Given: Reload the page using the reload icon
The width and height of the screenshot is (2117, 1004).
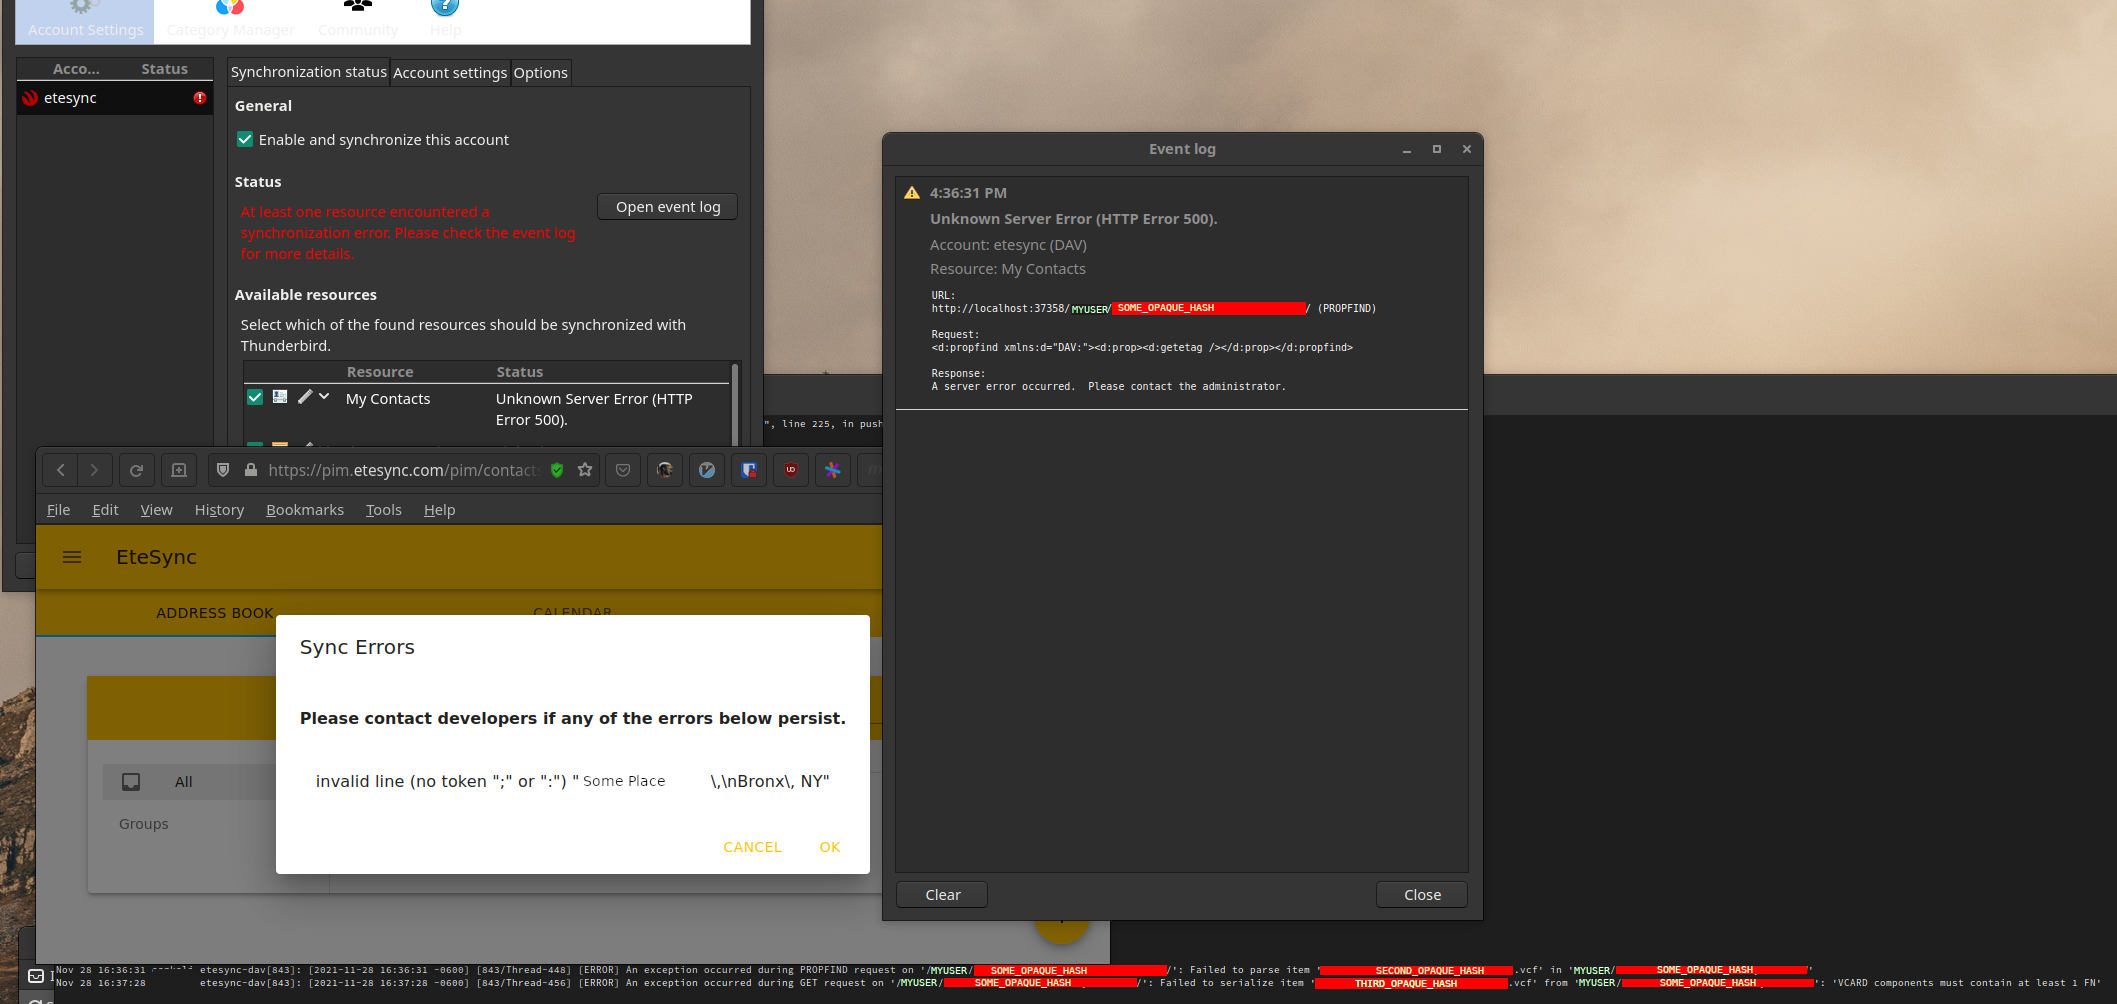Looking at the screenshot, I should pos(137,470).
